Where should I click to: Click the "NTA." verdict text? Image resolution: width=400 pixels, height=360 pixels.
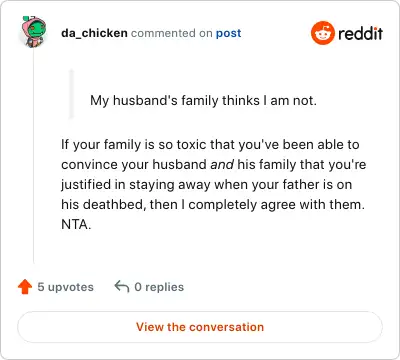coord(76,224)
